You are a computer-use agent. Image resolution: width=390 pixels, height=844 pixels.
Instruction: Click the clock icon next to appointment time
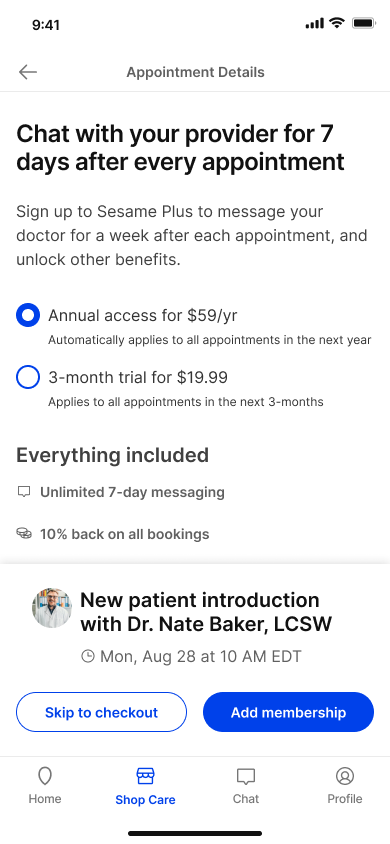(x=88, y=656)
